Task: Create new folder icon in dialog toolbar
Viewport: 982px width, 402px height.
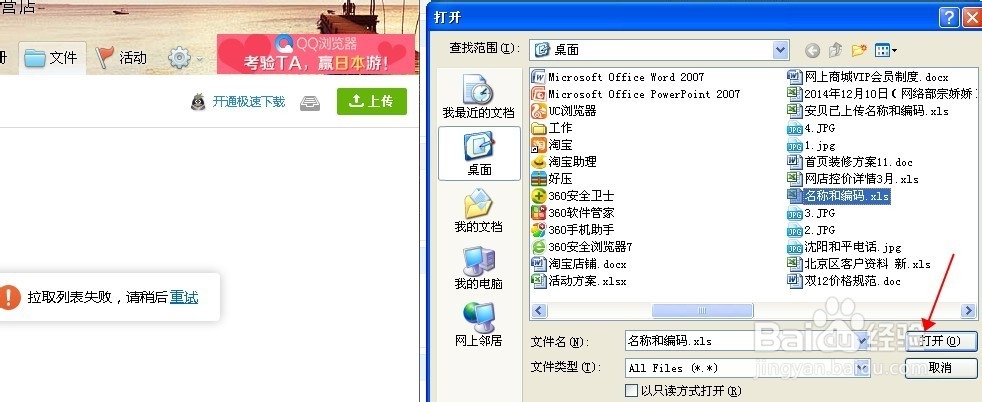Action: (859, 49)
